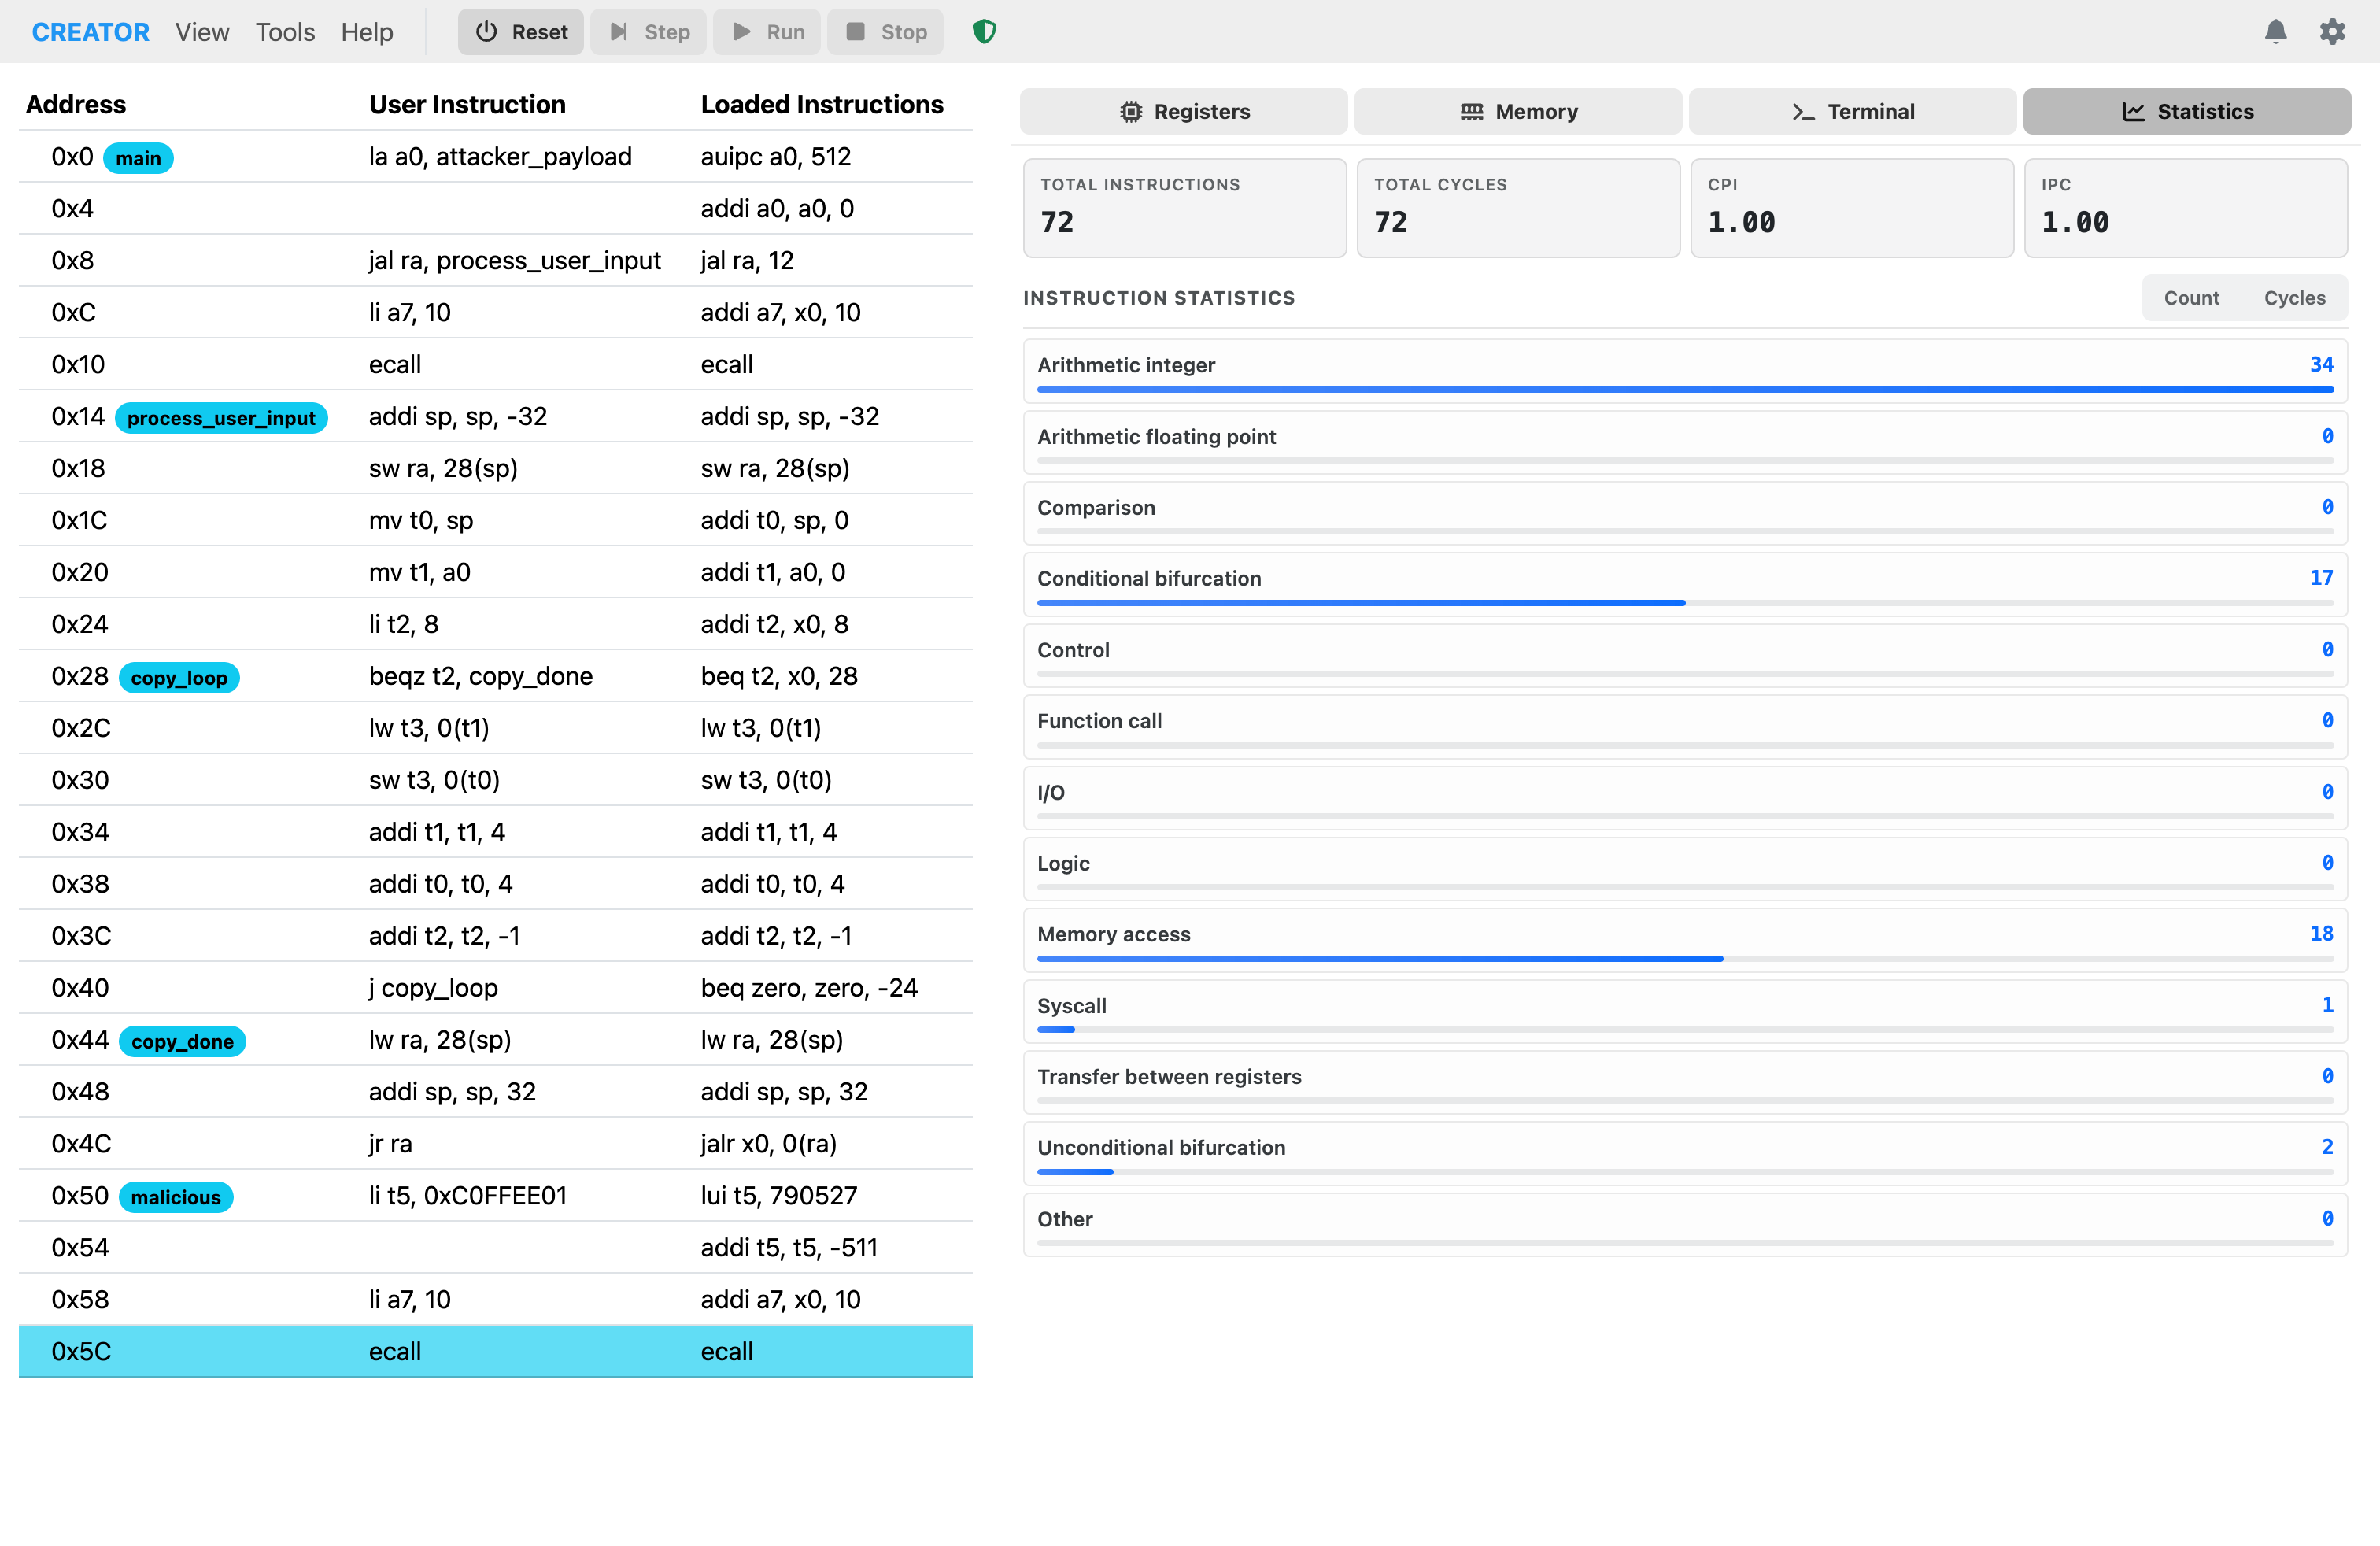
Task: Switch to the Registers tab
Action: click(x=1183, y=111)
